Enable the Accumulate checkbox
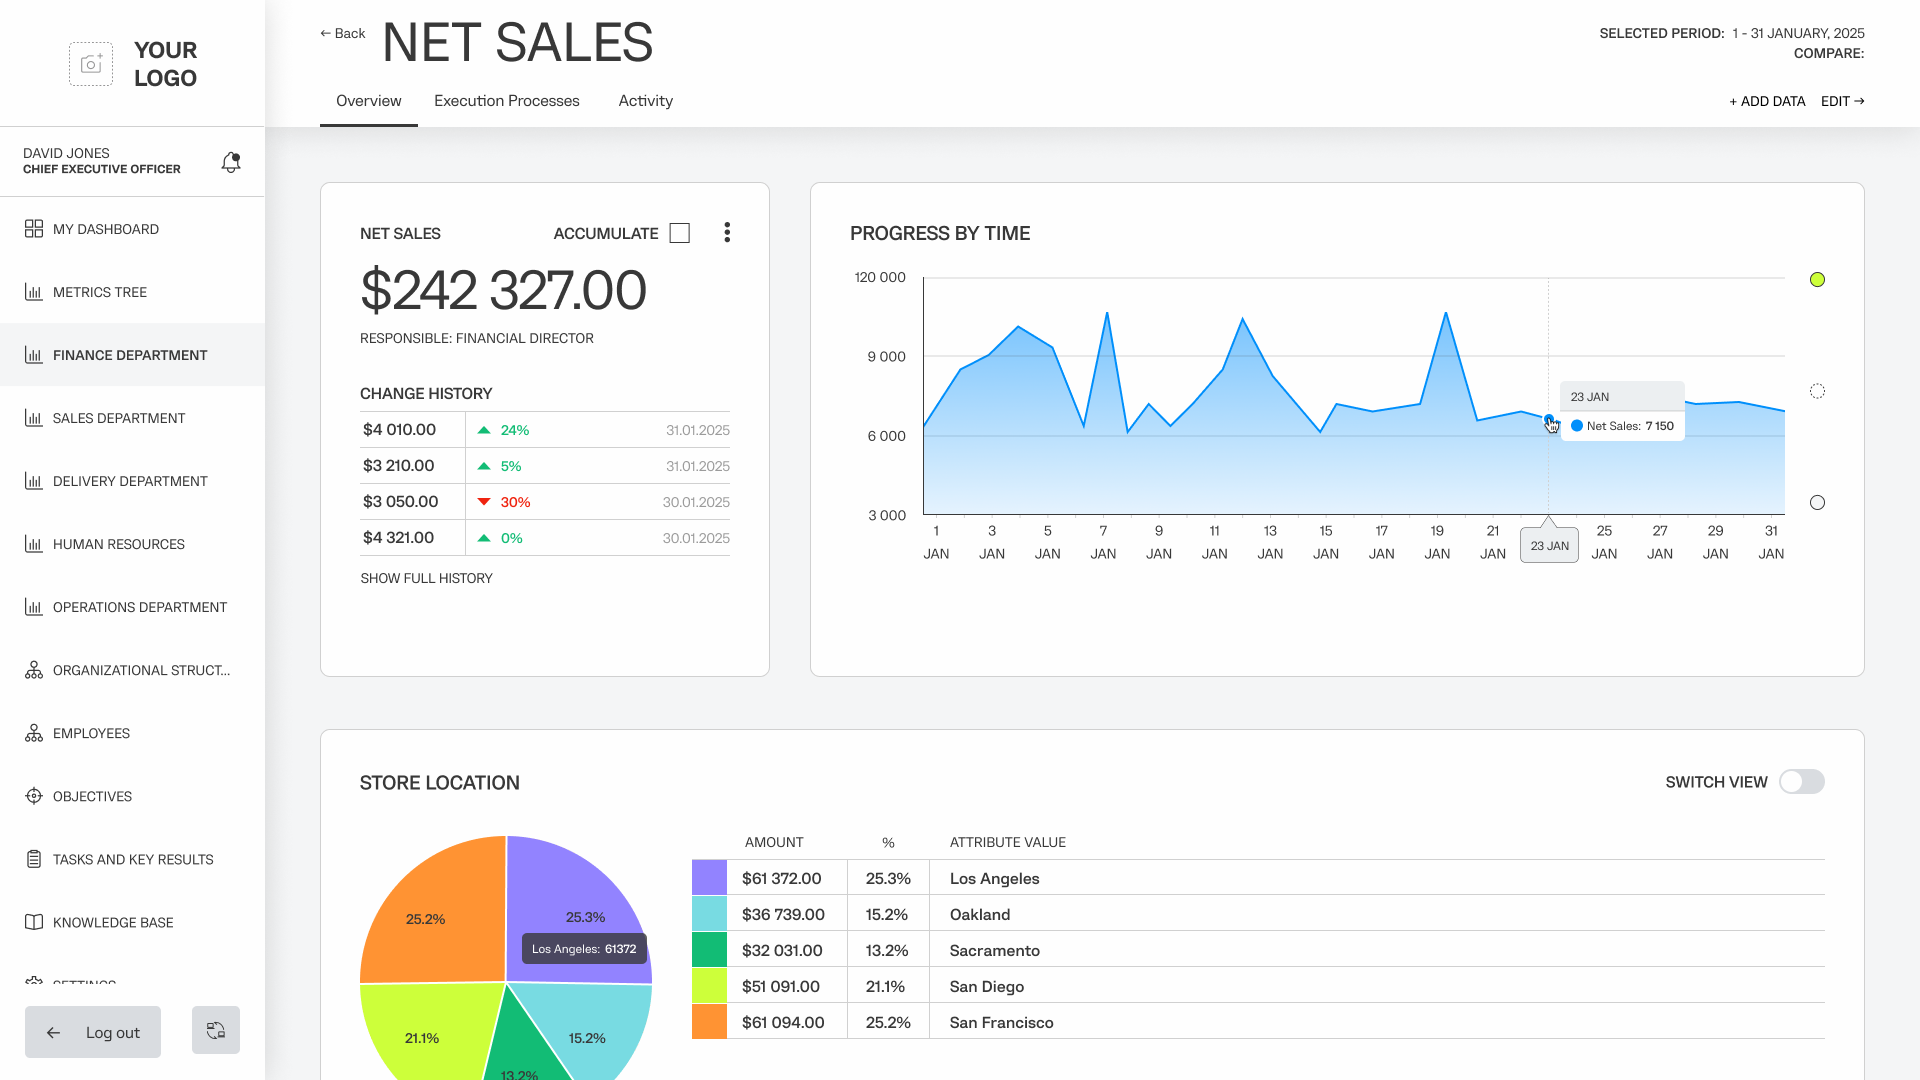 (x=680, y=233)
